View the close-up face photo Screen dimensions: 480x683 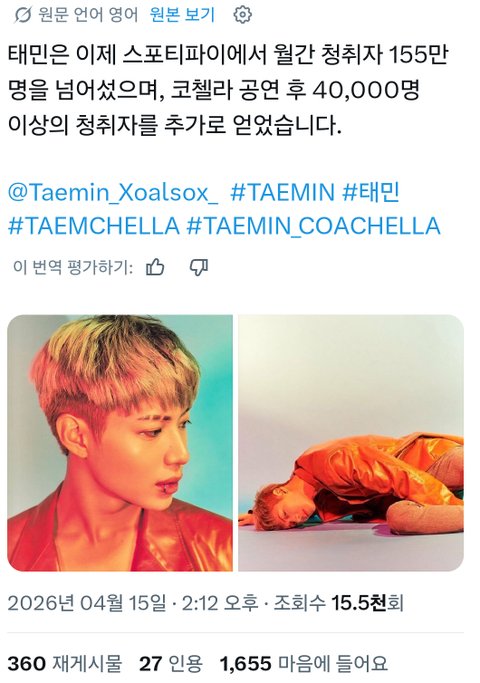click(120, 443)
